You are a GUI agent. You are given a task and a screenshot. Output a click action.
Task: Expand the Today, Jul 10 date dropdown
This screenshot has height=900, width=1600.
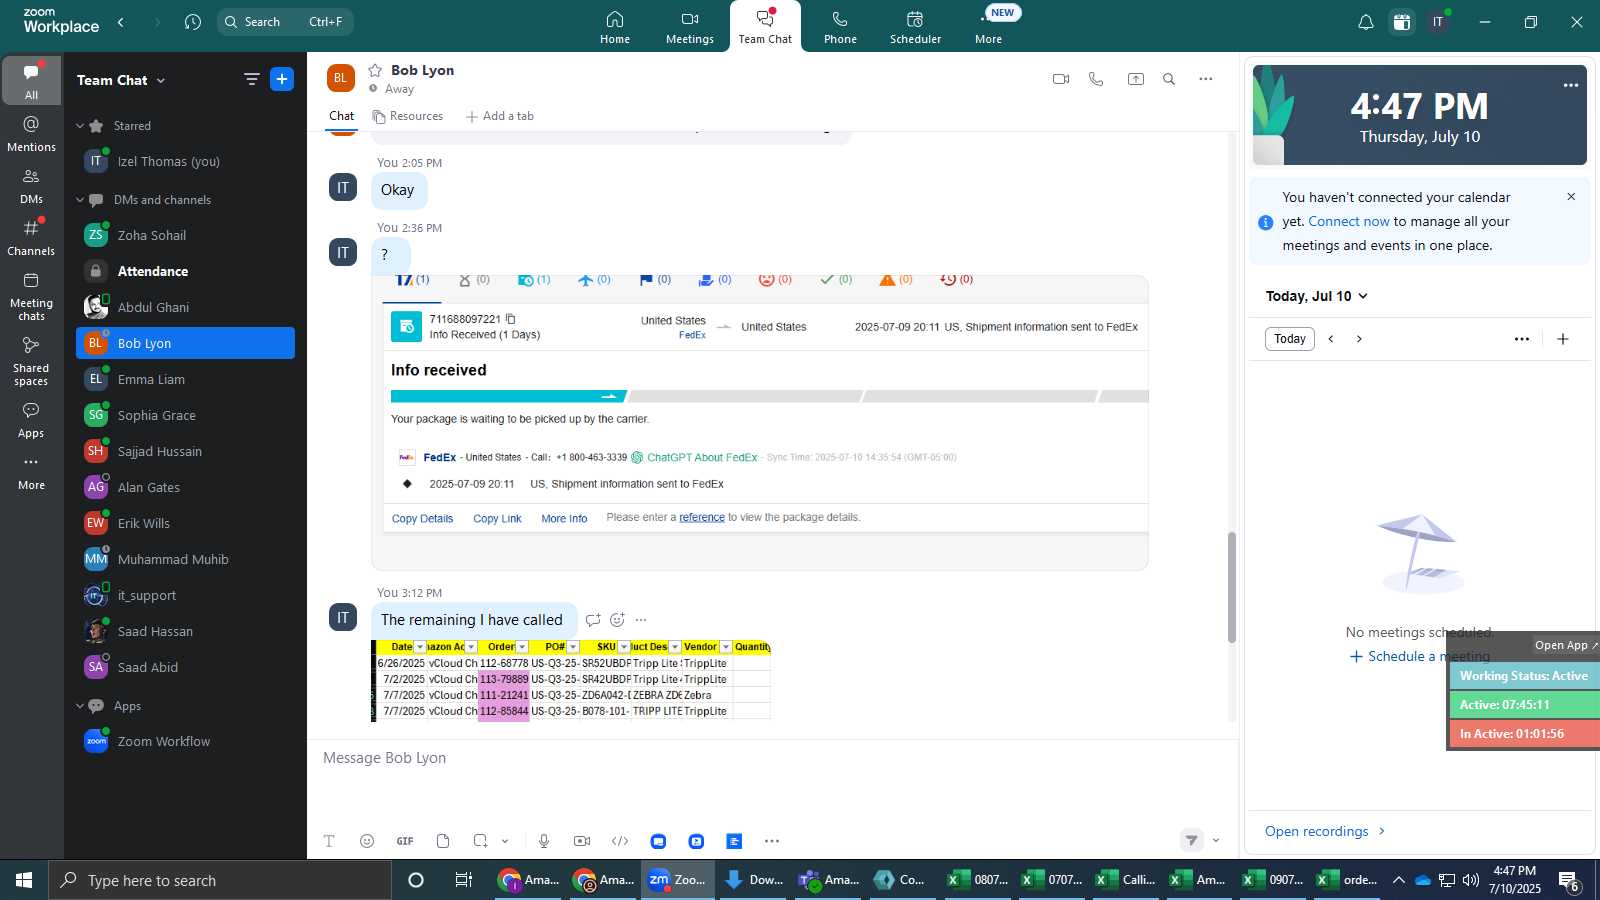point(1316,296)
